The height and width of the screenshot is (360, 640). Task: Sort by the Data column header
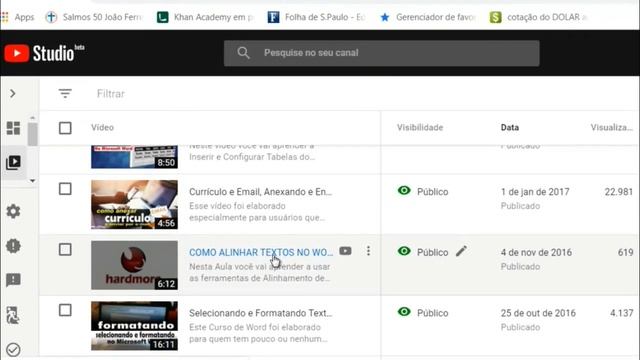510,127
